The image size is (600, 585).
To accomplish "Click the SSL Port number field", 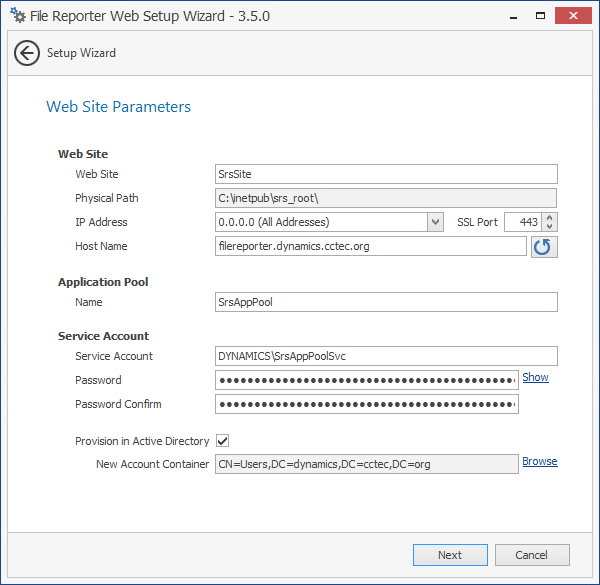I will tap(524, 222).
